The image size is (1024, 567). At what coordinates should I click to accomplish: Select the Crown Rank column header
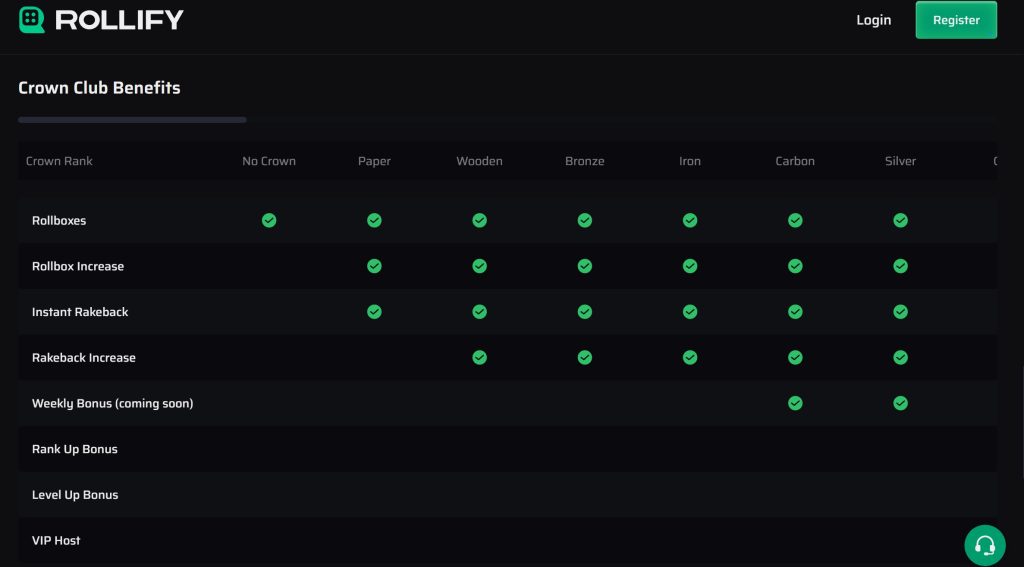tap(59, 161)
